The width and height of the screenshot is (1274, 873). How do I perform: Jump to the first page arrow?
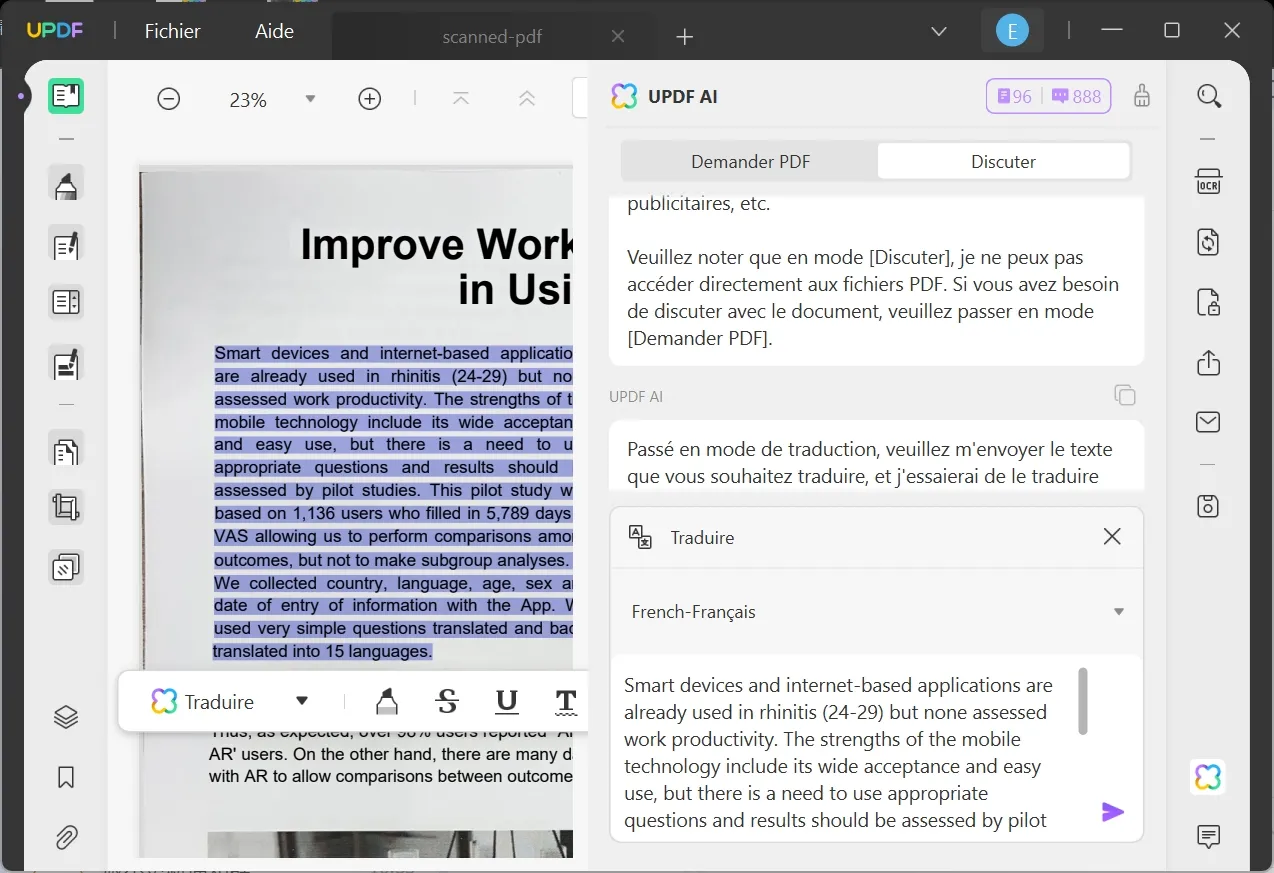click(x=461, y=99)
